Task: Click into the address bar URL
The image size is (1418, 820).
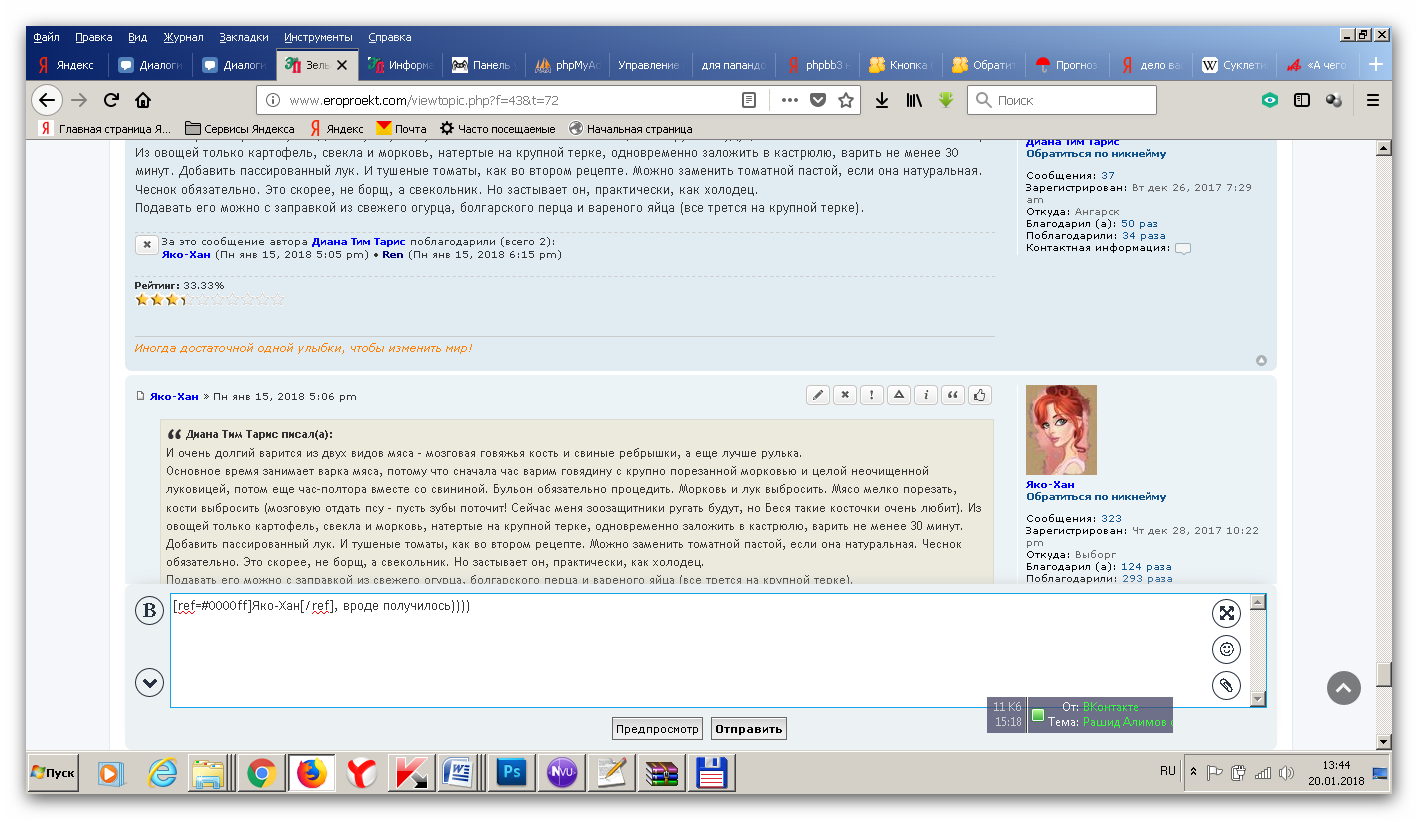Action: pos(510,100)
